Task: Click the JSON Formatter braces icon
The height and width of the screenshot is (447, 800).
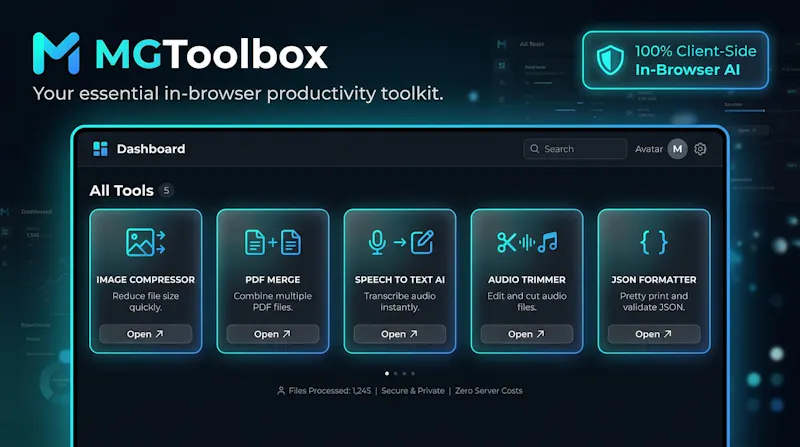Action: pyautogui.click(x=654, y=242)
